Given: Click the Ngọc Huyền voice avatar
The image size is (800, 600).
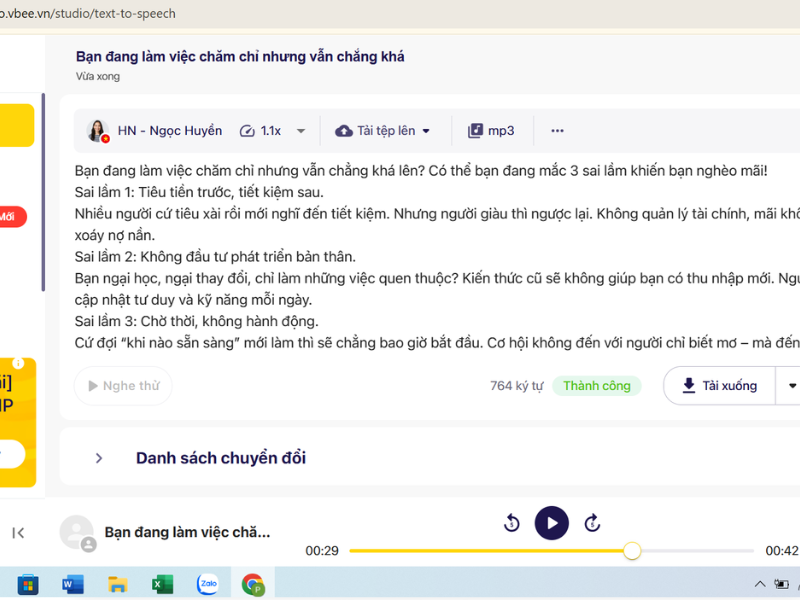Looking at the screenshot, I should pyautogui.click(x=97, y=131).
